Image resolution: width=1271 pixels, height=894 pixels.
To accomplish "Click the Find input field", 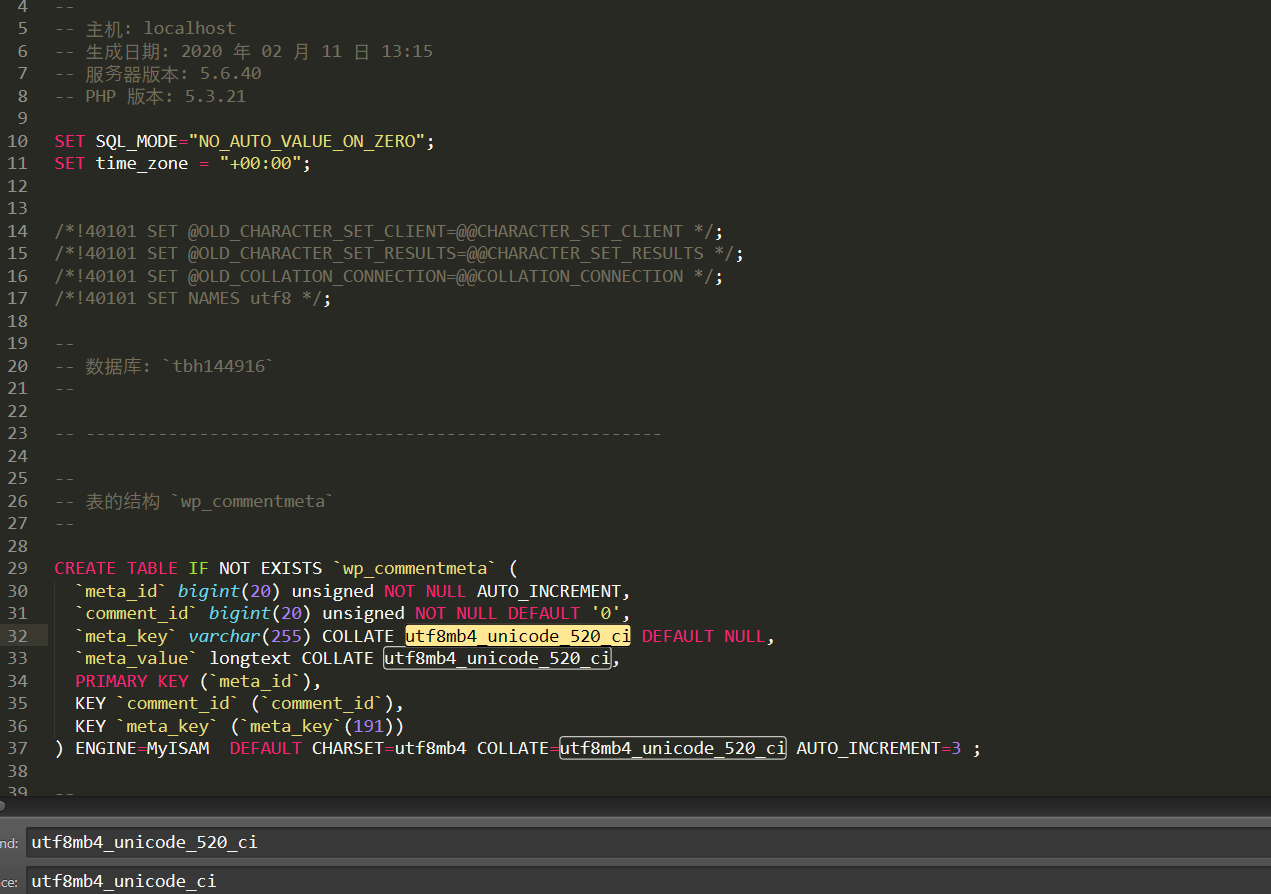I will click(640, 842).
